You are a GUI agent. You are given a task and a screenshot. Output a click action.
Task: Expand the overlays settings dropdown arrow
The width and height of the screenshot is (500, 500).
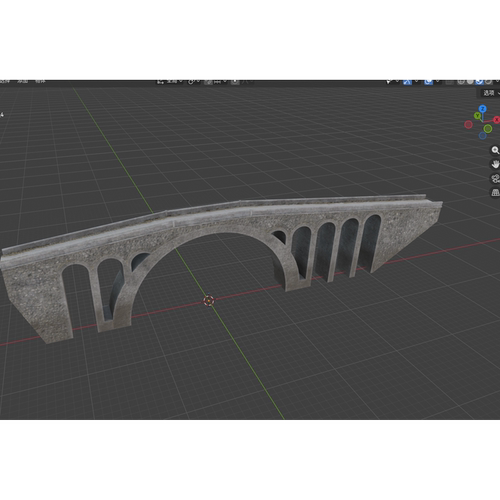437,81
